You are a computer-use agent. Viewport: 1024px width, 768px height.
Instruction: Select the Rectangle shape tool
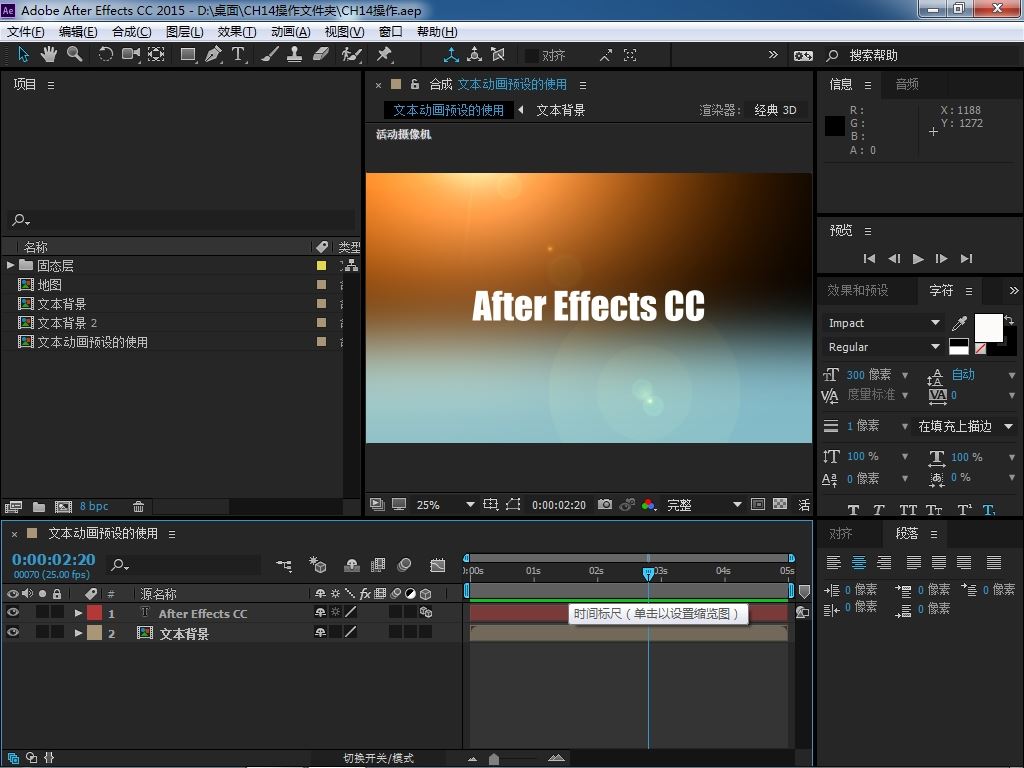[x=188, y=54]
